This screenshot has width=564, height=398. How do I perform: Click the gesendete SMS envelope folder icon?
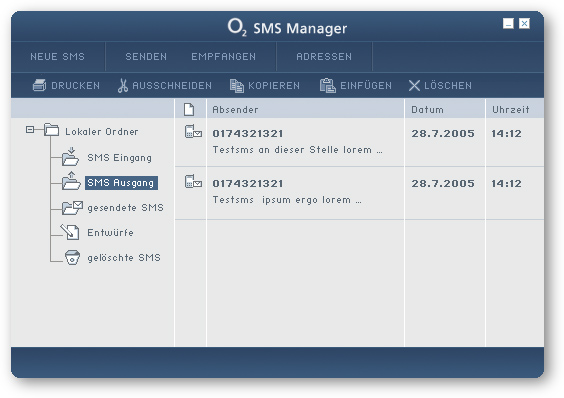pos(72,208)
